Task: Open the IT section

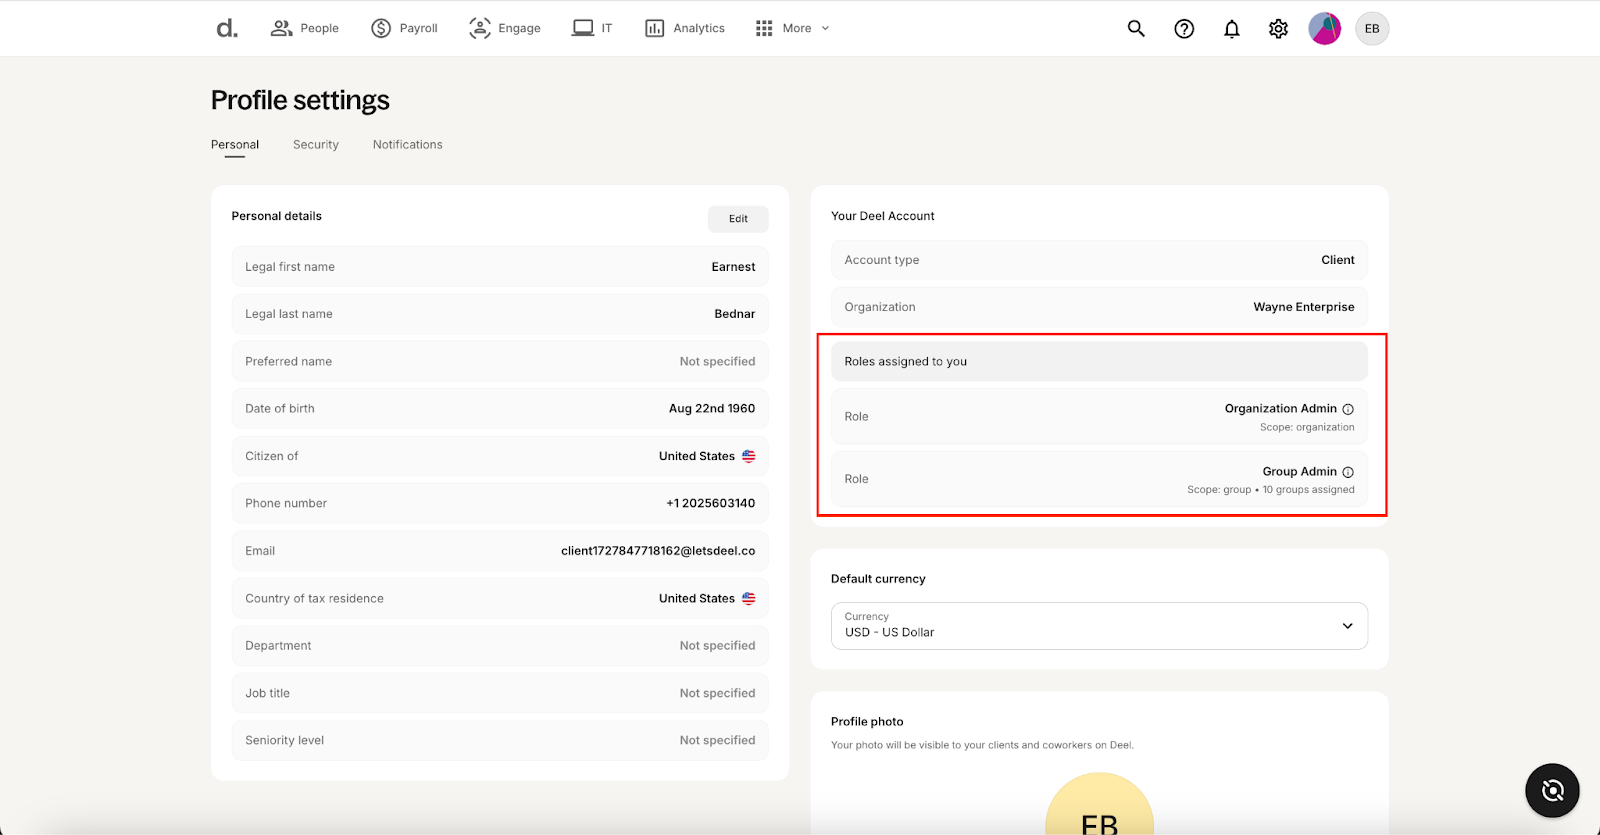Action: pos(592,28)
